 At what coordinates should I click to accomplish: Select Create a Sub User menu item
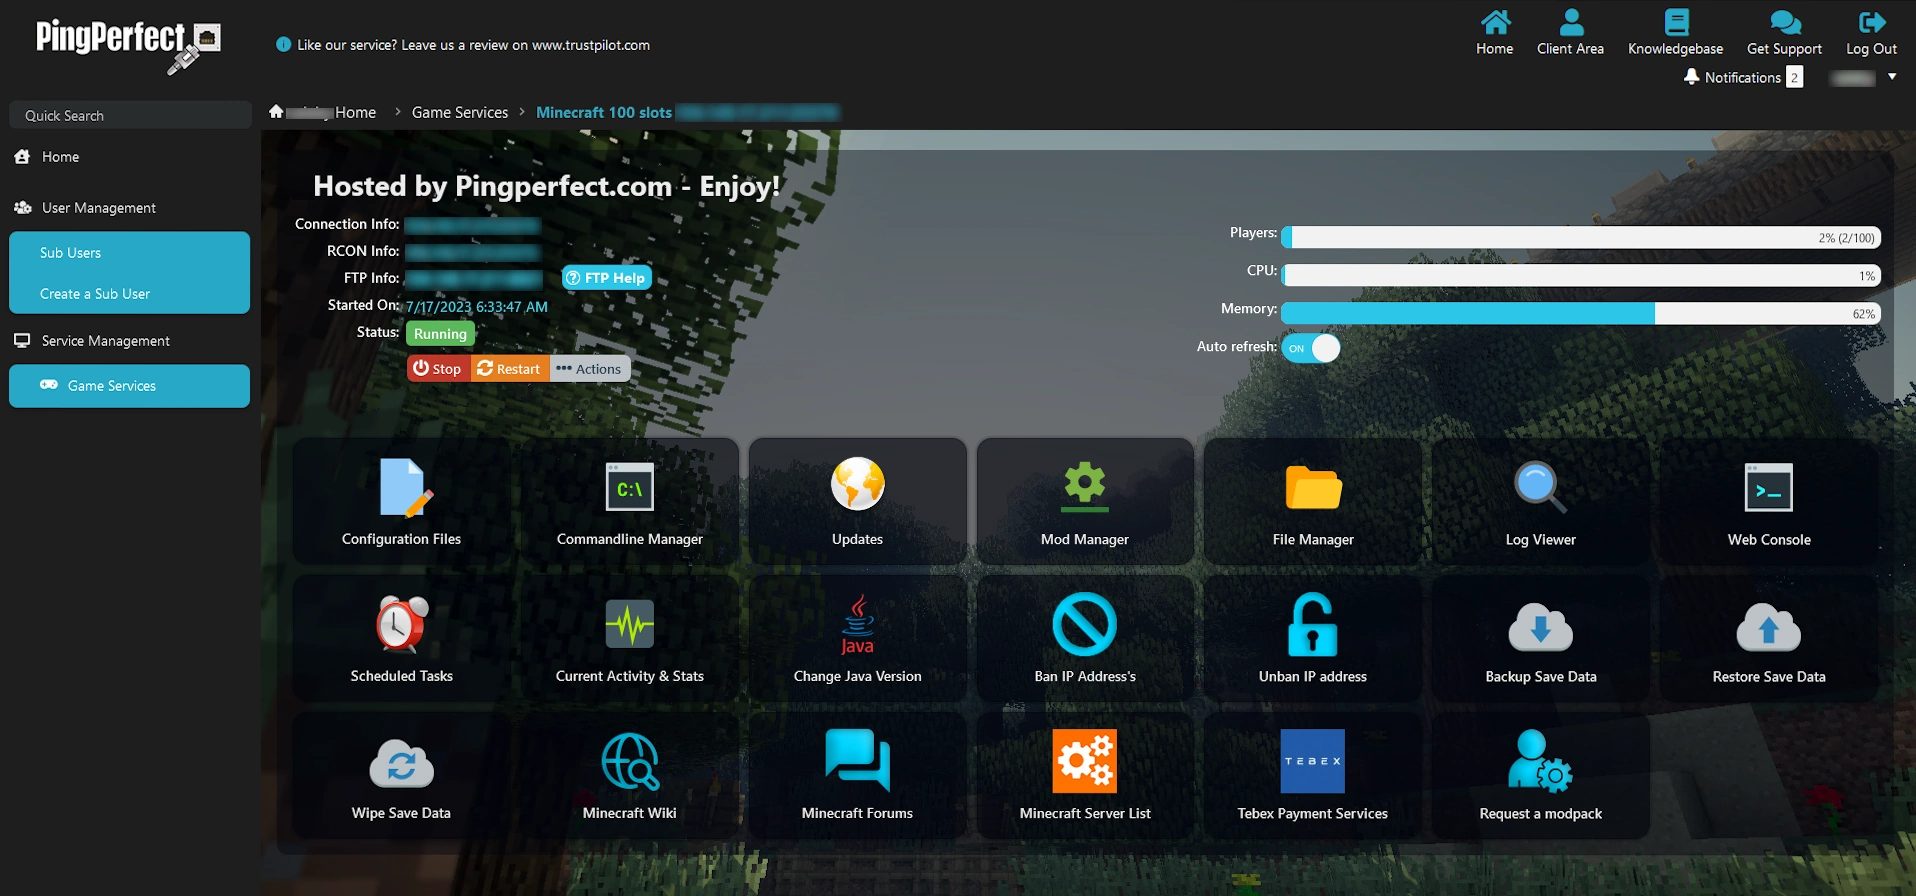coord(95,294)
